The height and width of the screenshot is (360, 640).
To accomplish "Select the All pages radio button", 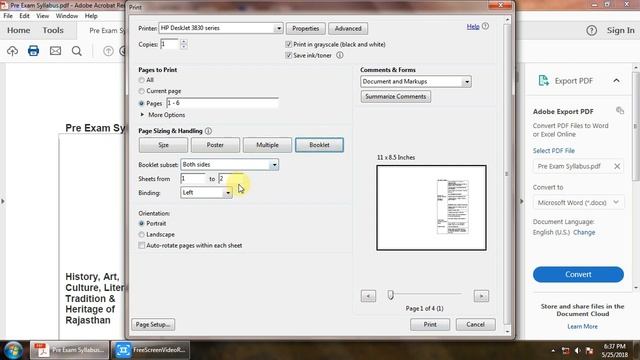I will (x=142, y=80).
